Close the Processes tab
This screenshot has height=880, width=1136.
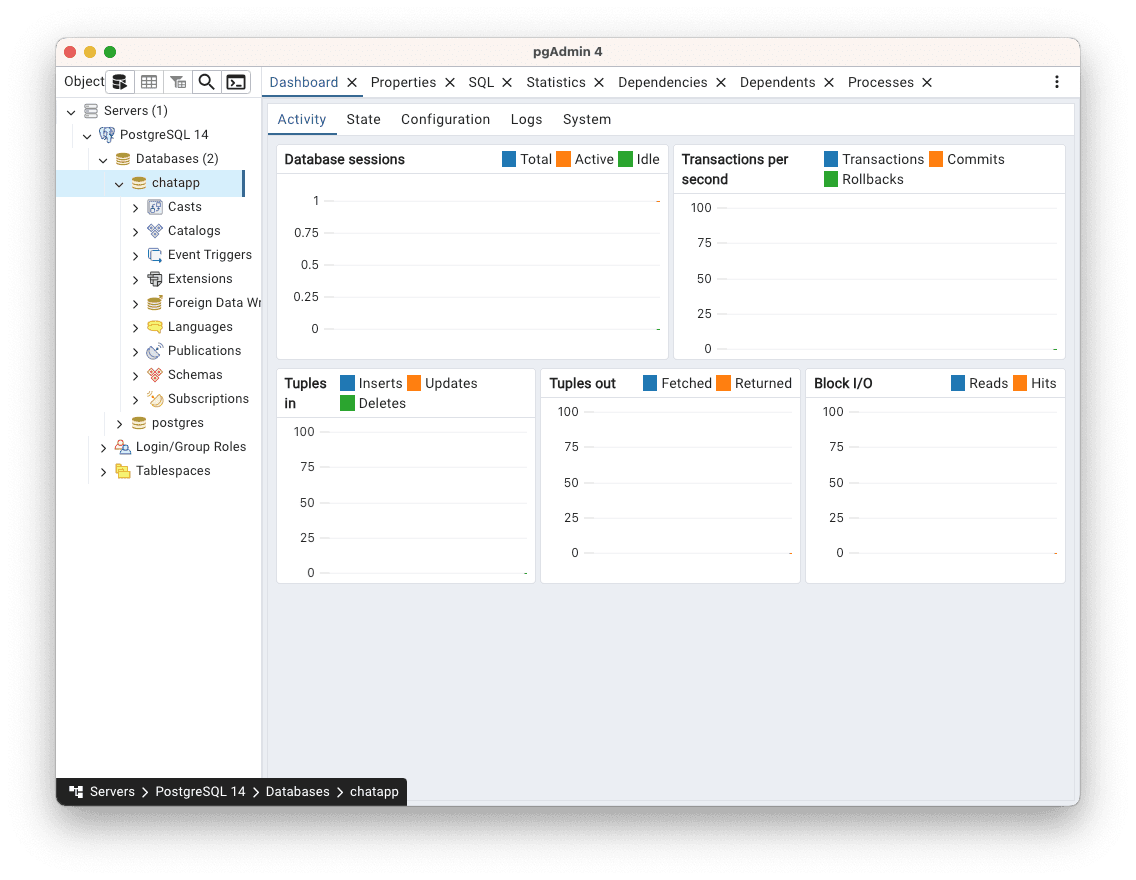927,83
